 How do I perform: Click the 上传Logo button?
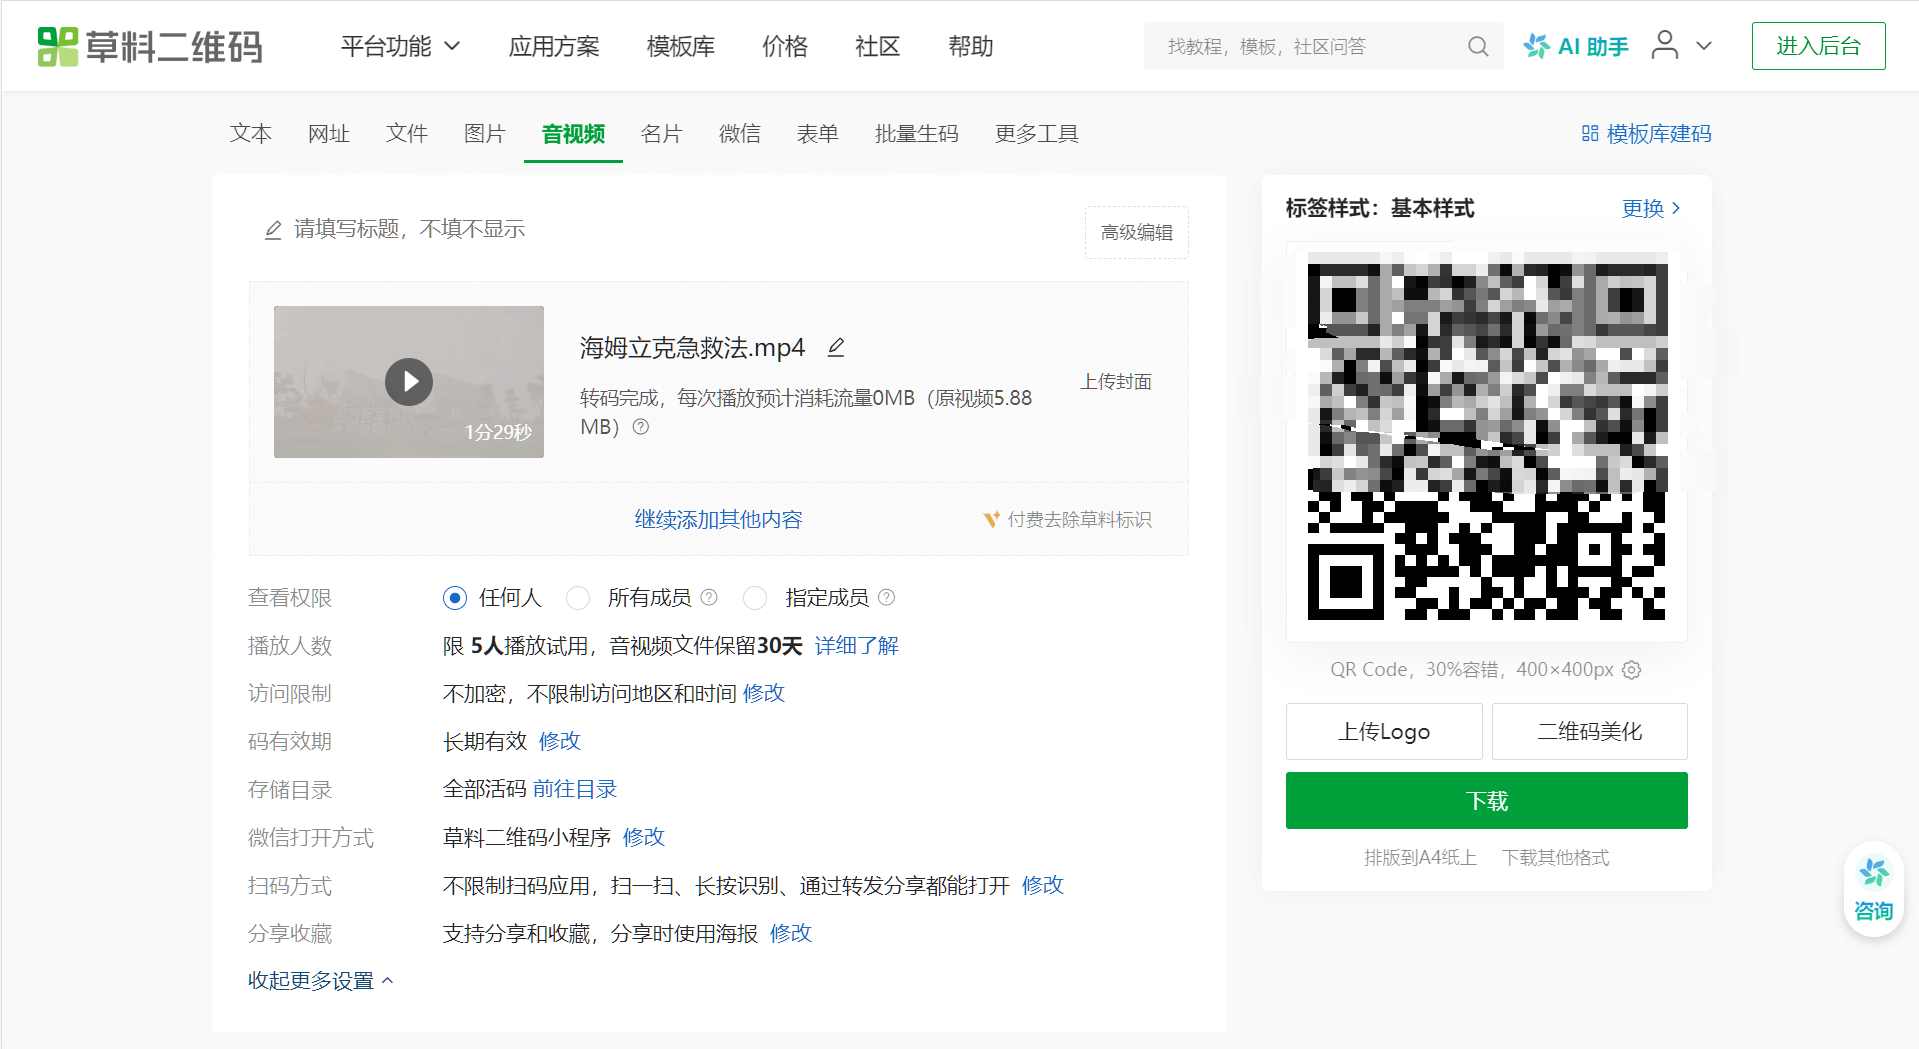point(1384,731)
